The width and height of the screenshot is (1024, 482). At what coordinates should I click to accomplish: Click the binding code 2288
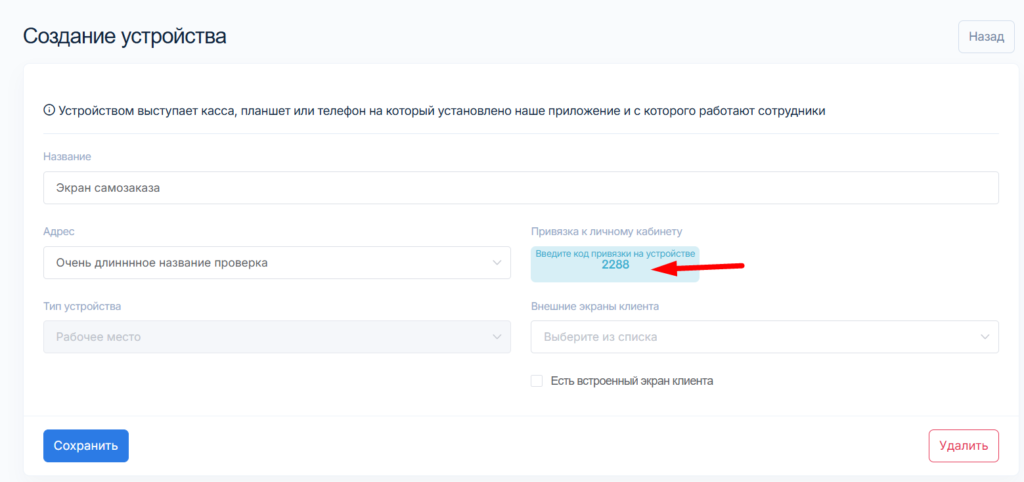pos(615,266)
